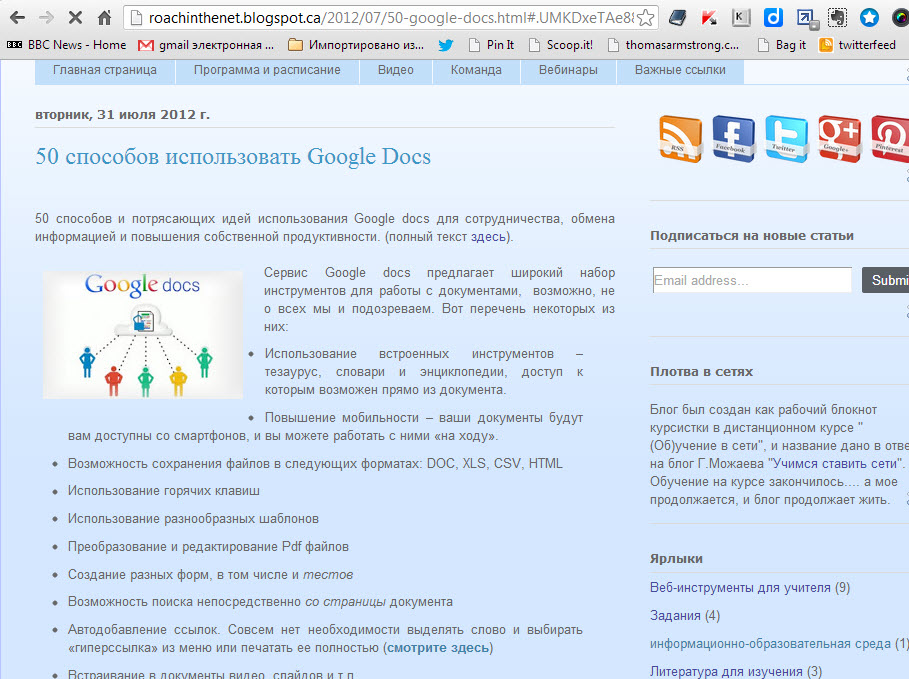This screenshot has width=909, height=679.
Task: Open the Программа и расписание tab
Action: pos(267,70)
